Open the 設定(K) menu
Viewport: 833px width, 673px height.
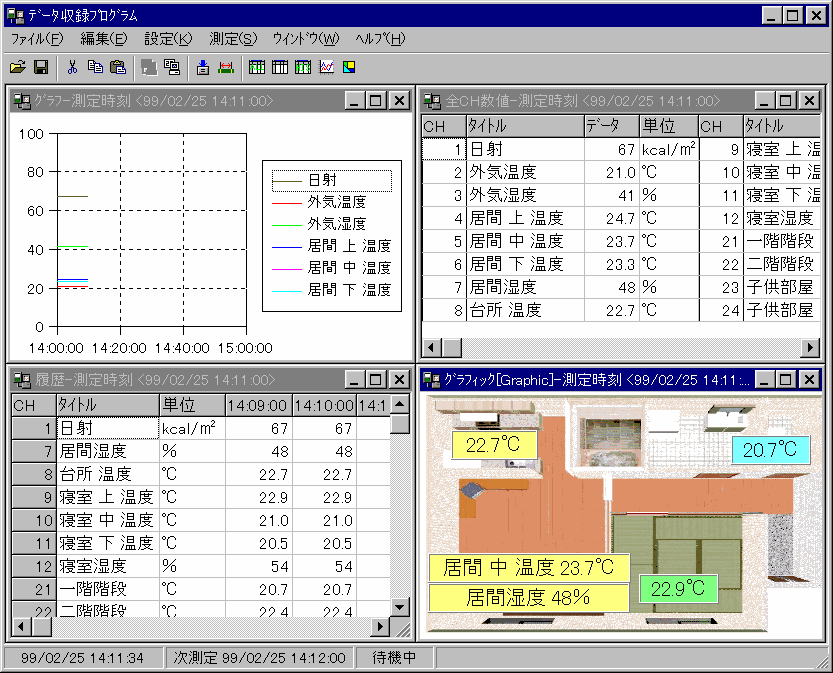pos(168,39)
